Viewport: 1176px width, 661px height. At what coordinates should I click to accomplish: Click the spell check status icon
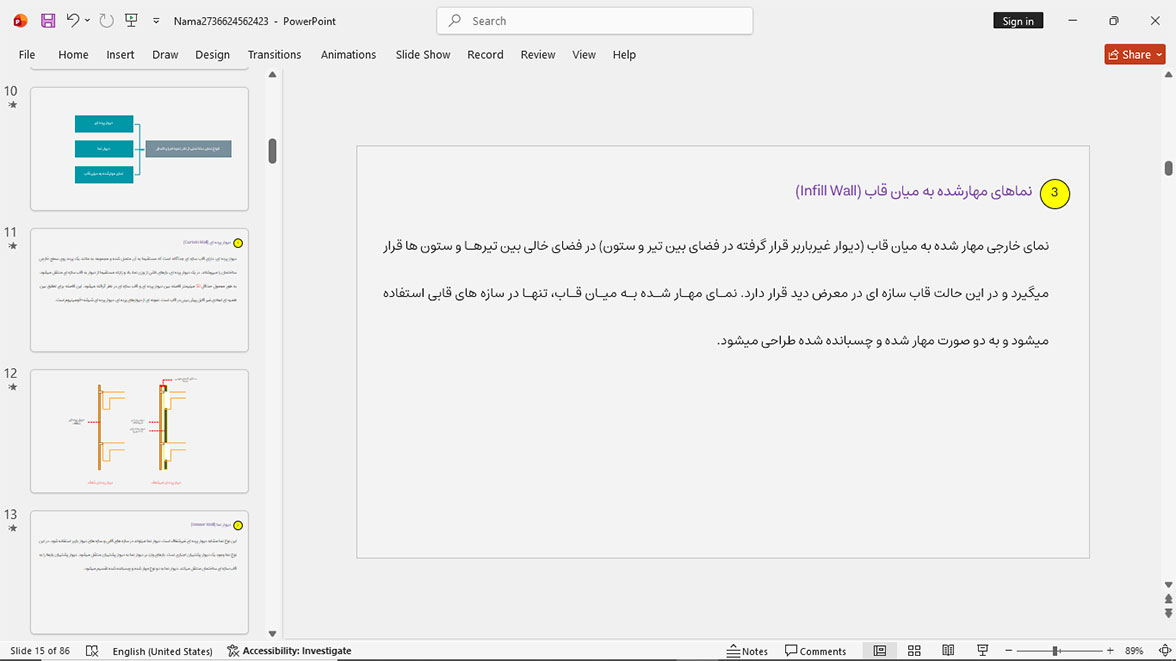(x=92, y=650)
